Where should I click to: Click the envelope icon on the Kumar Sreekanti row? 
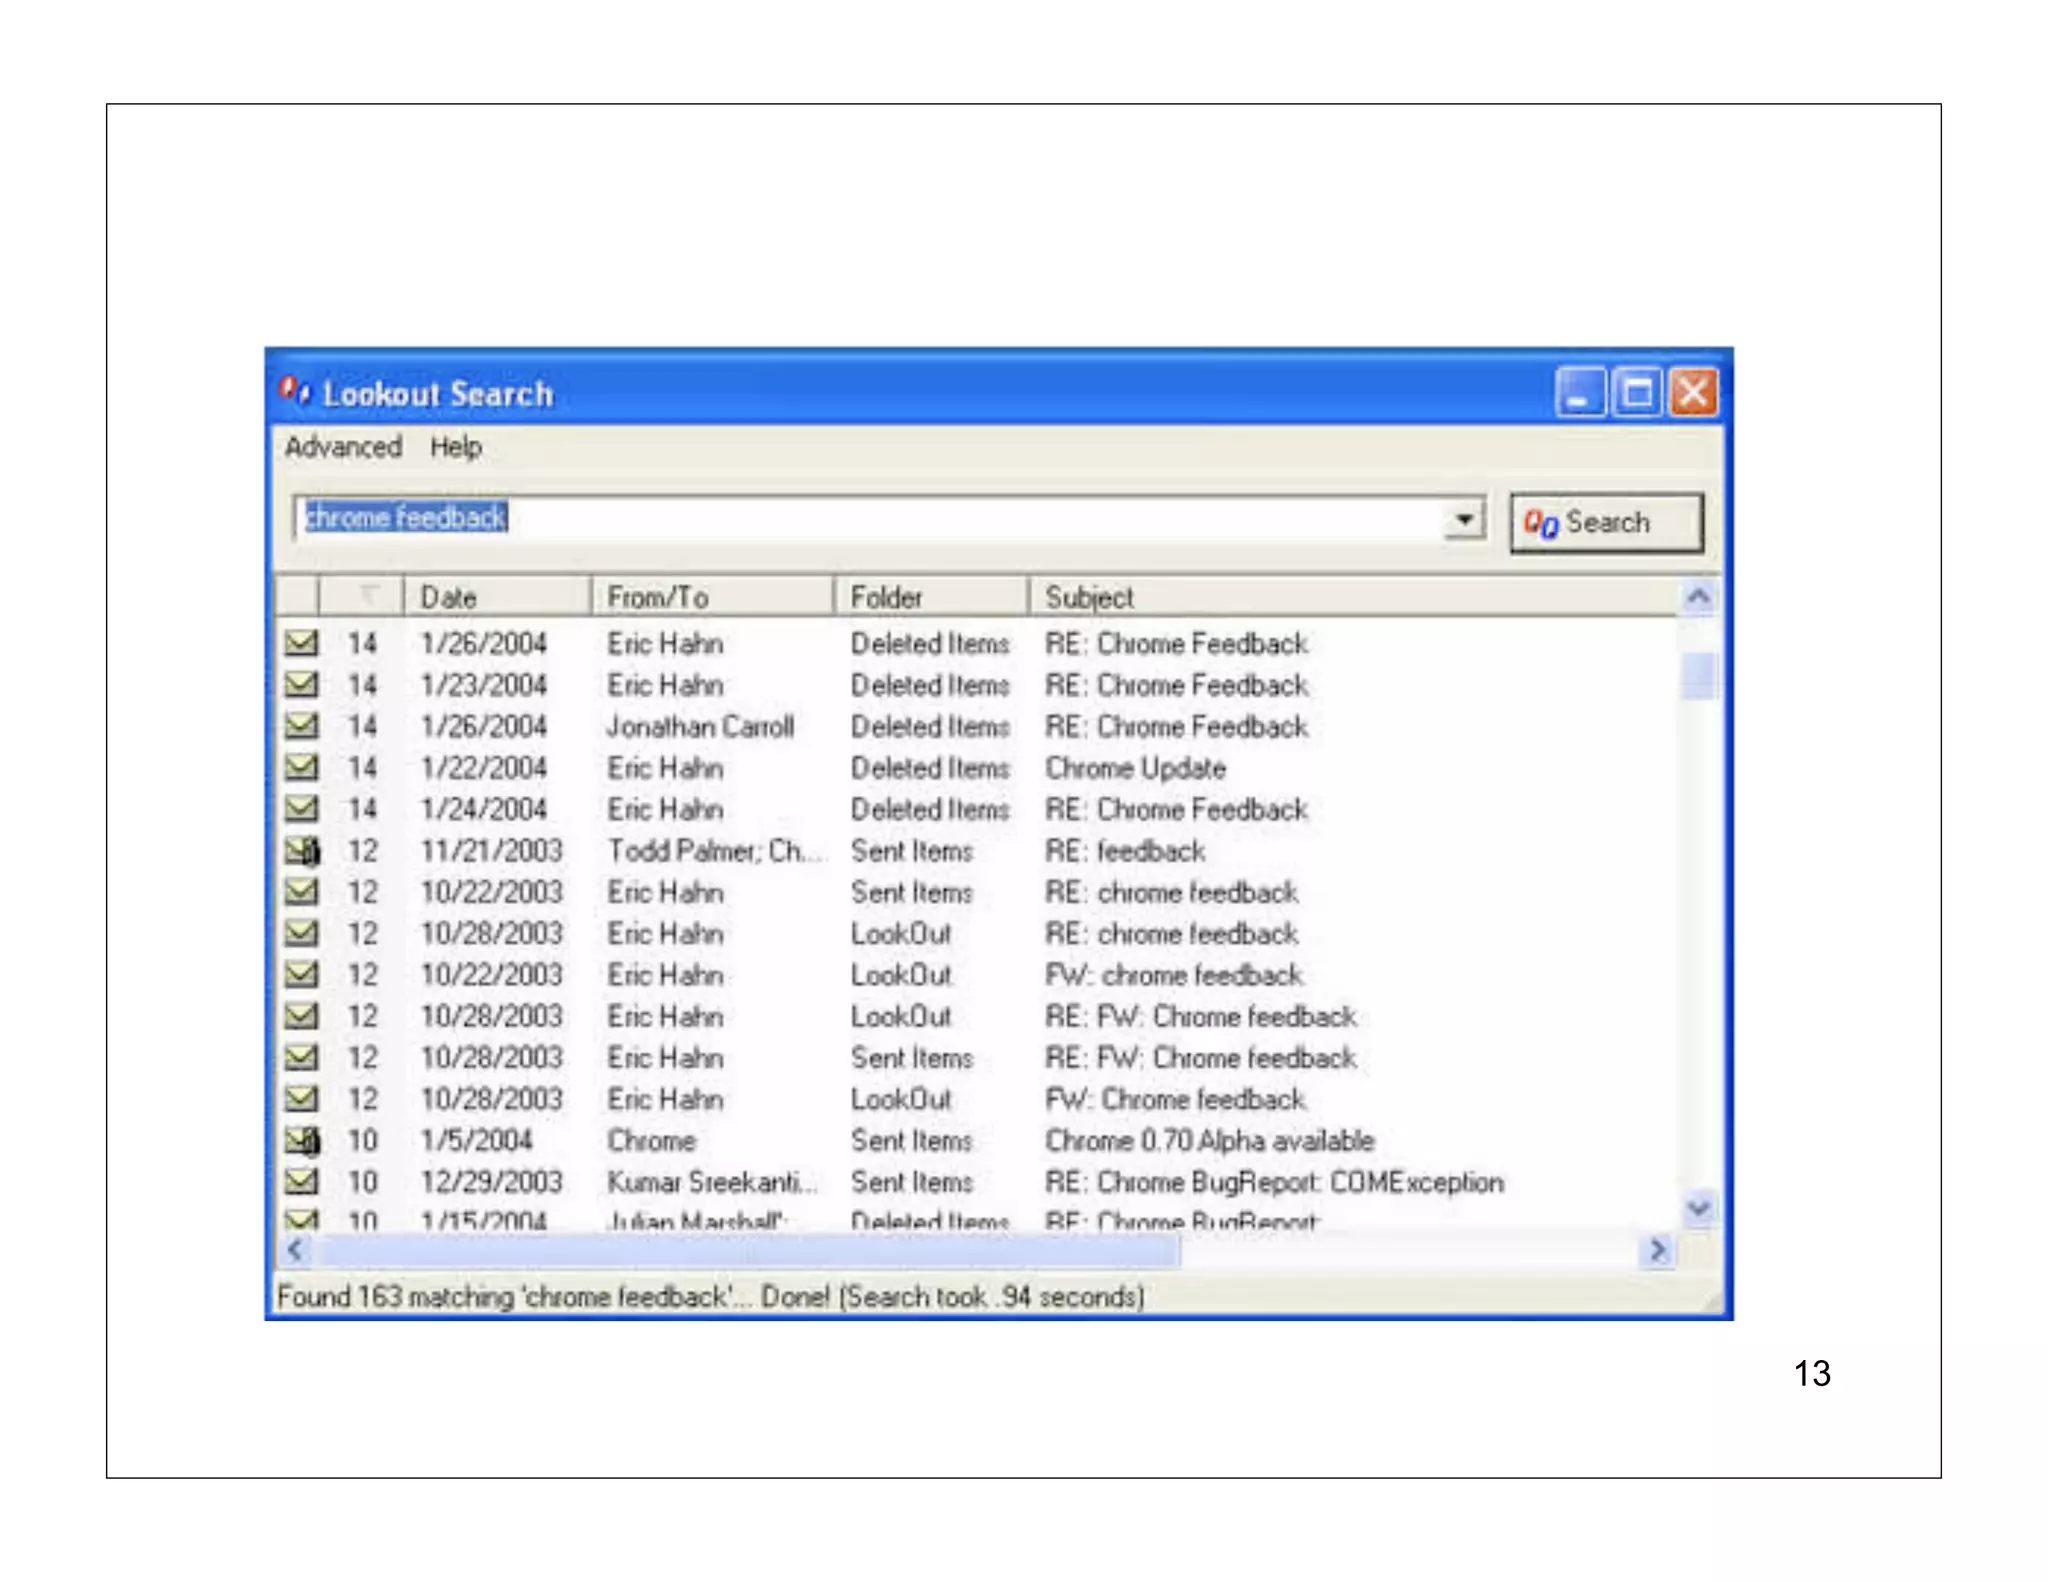pos(301,1181)
